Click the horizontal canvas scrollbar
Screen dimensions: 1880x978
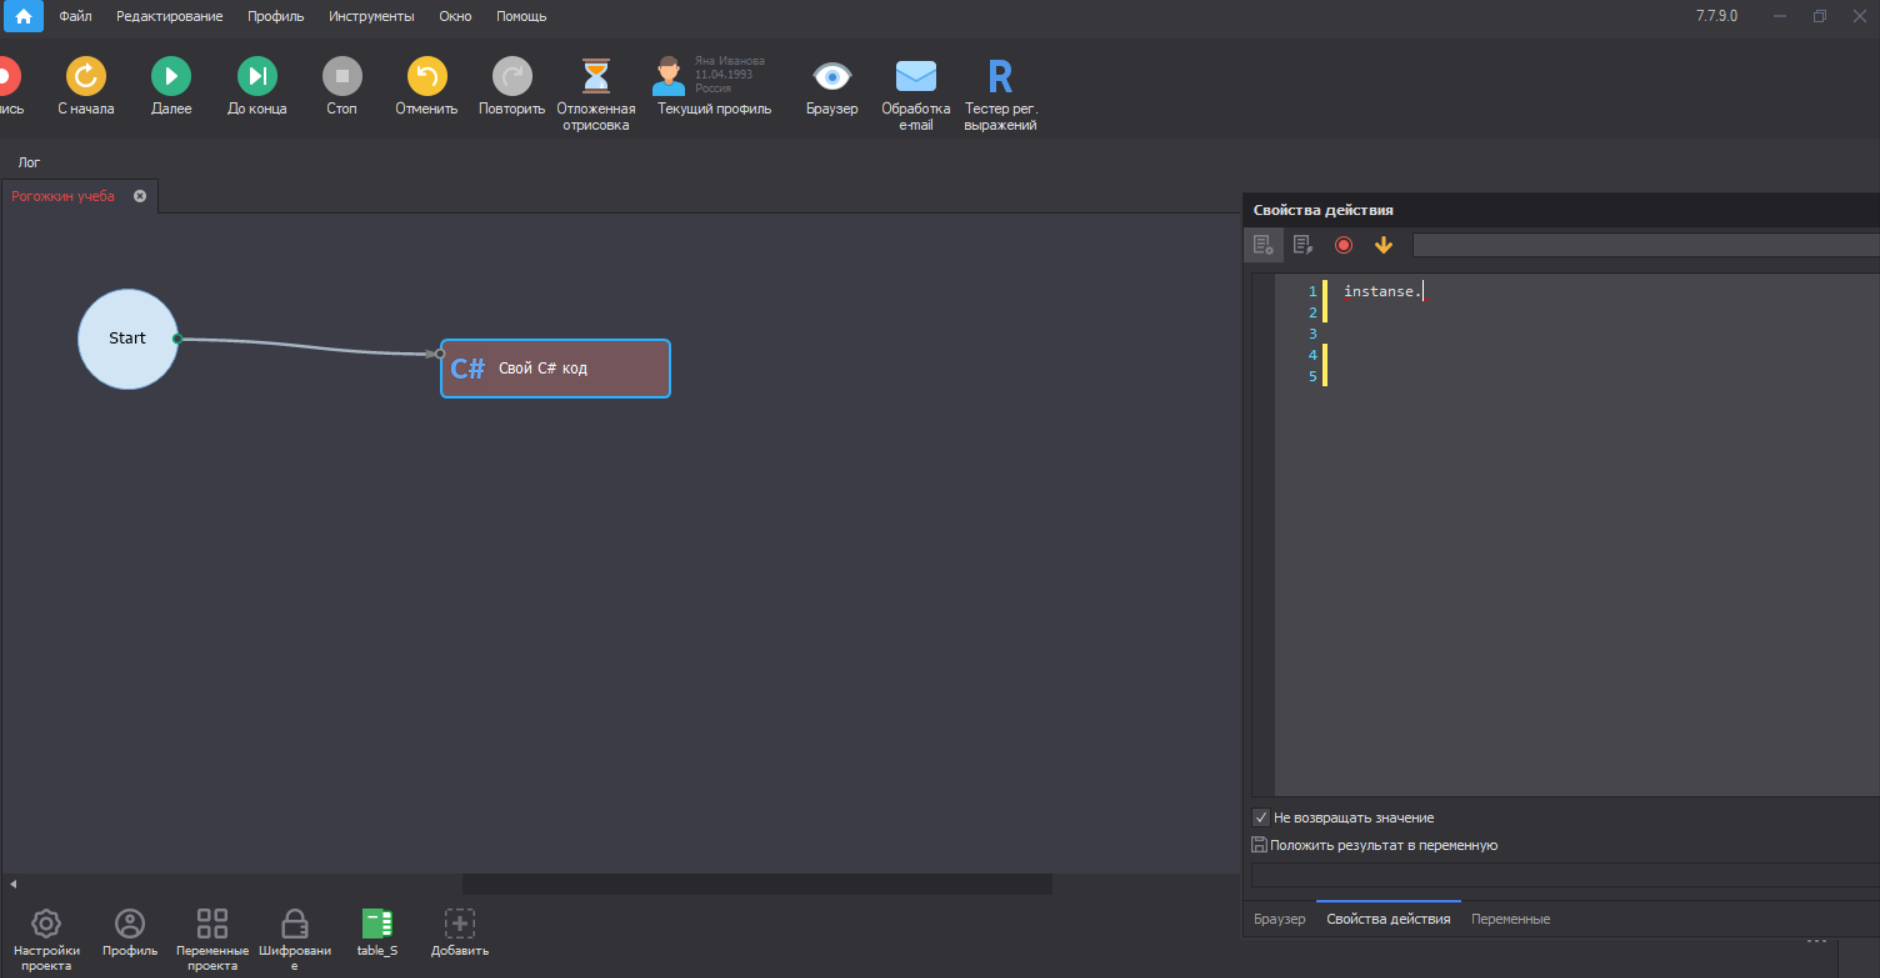756,884
